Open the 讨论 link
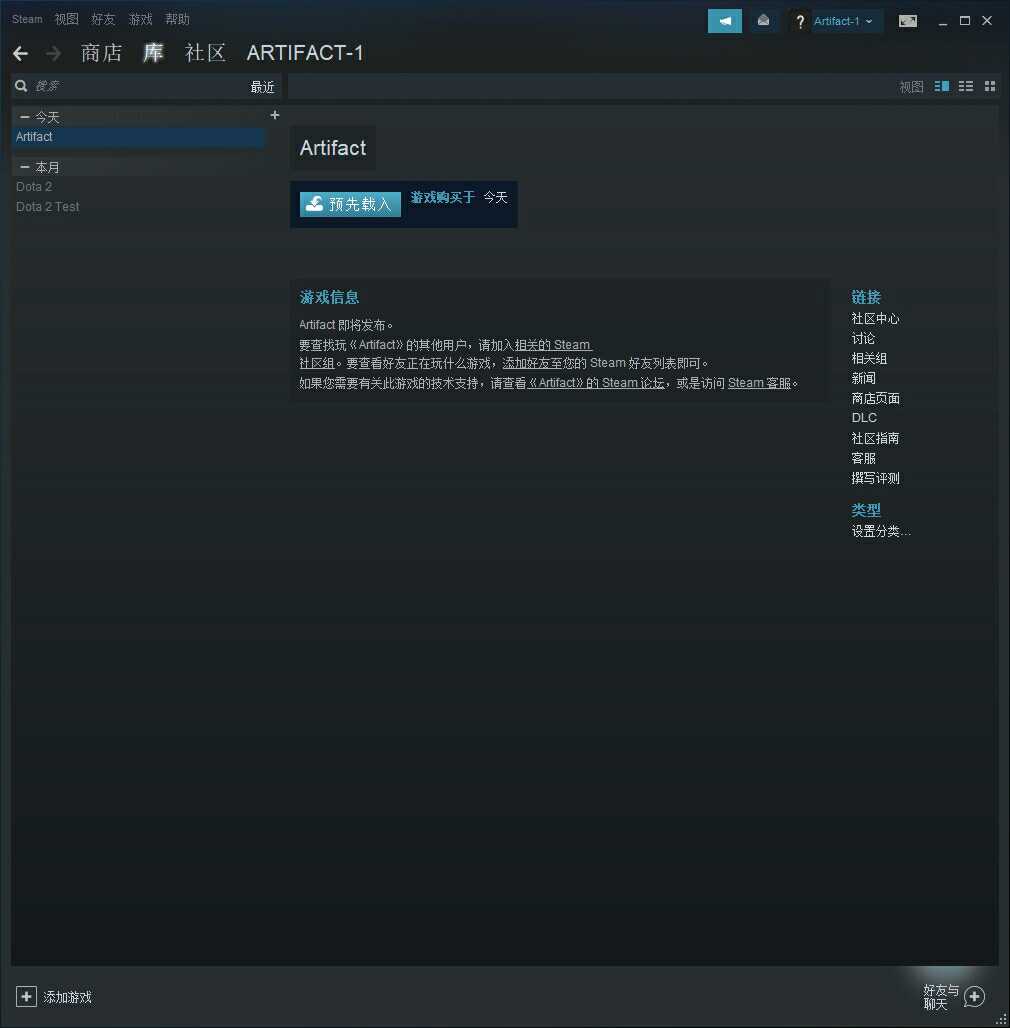1010x1028 pixels. 863,338
